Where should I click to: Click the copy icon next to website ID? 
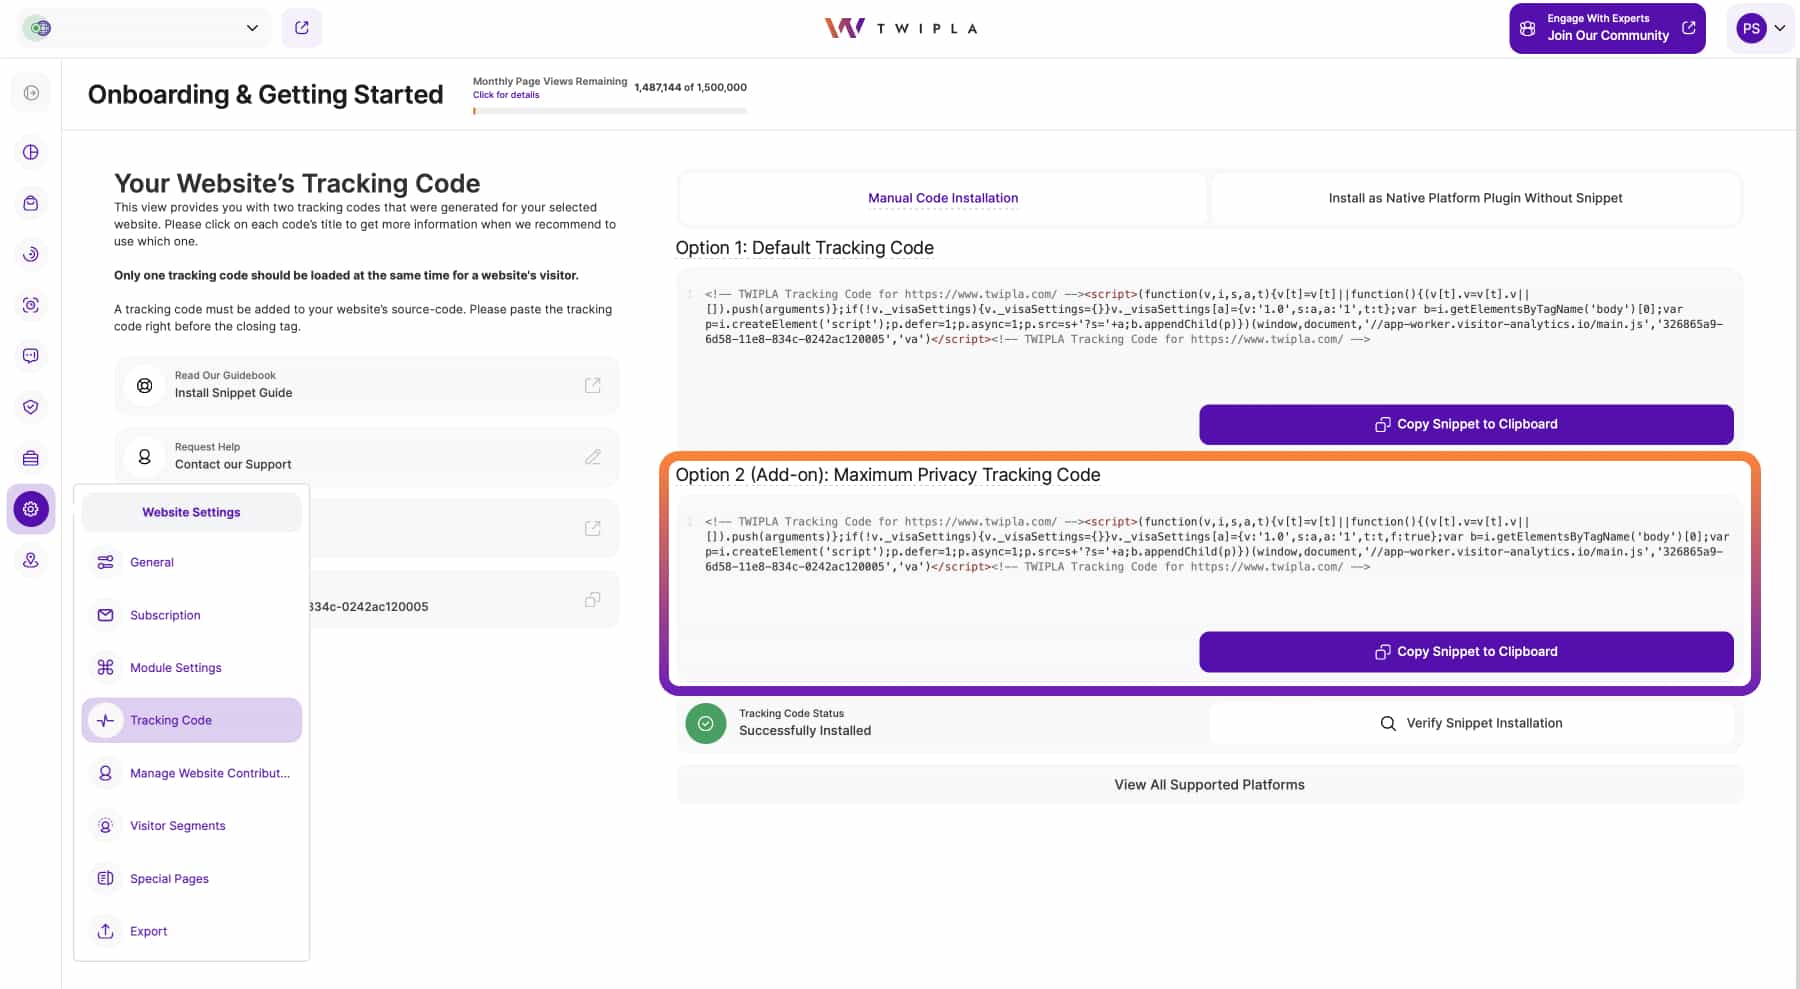point(592,600)
